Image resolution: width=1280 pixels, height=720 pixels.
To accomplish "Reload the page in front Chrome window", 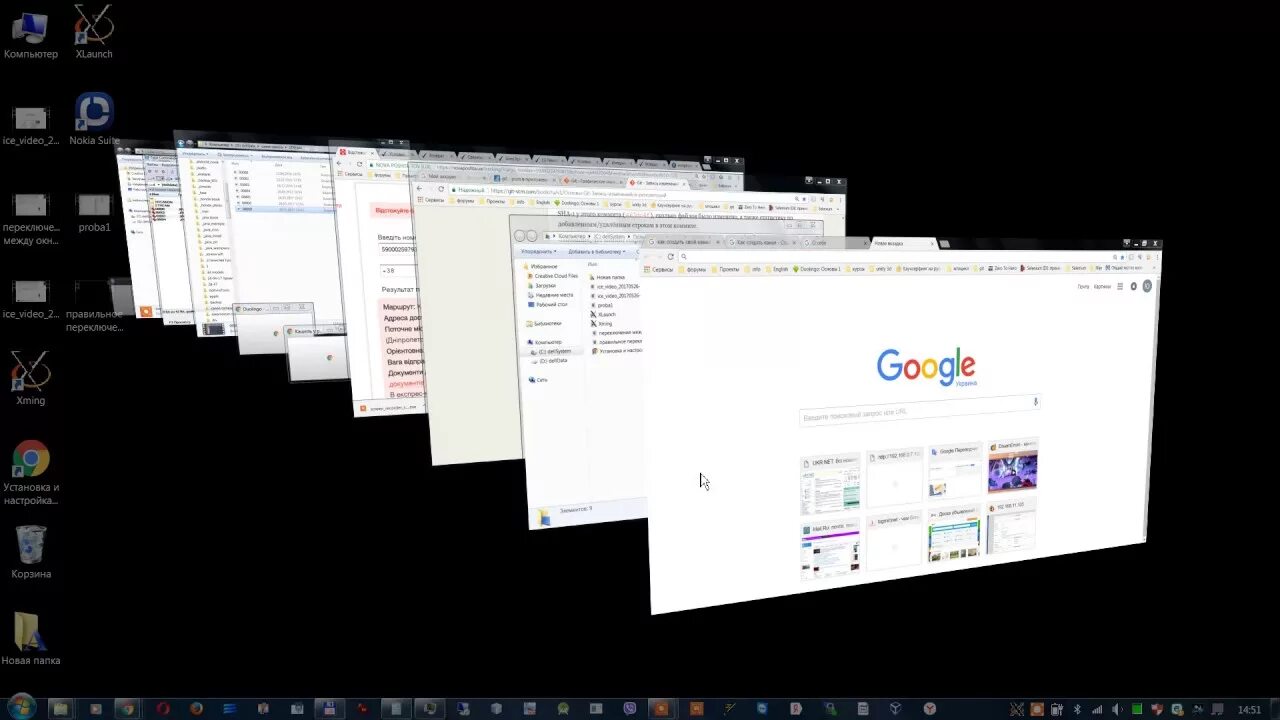I will [x=670, y=256].
